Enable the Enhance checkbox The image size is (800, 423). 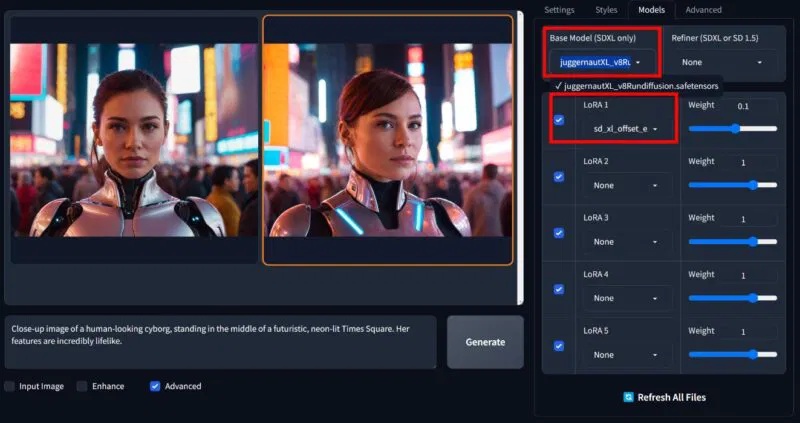(82, 386)
